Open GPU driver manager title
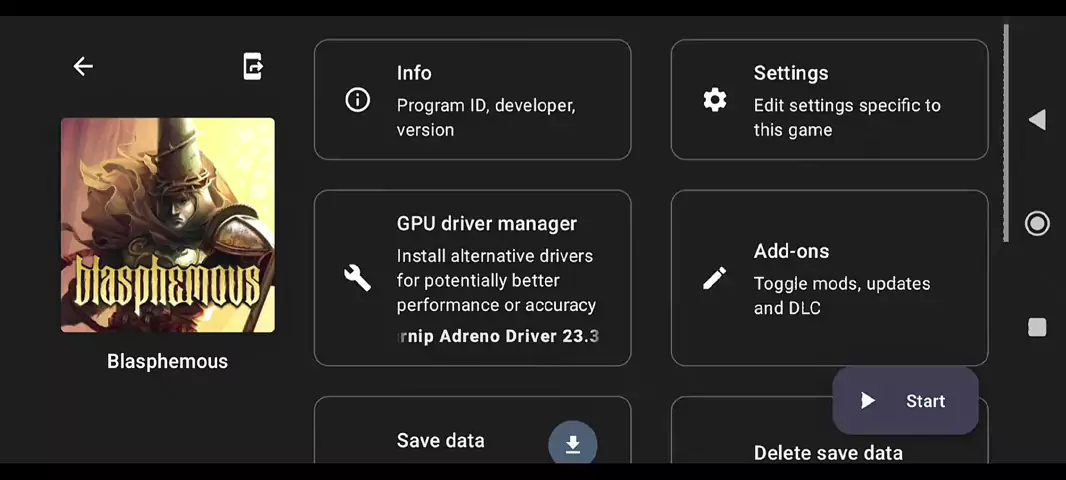This screenshot has width=1066, height=480. (x=487, y=224)
